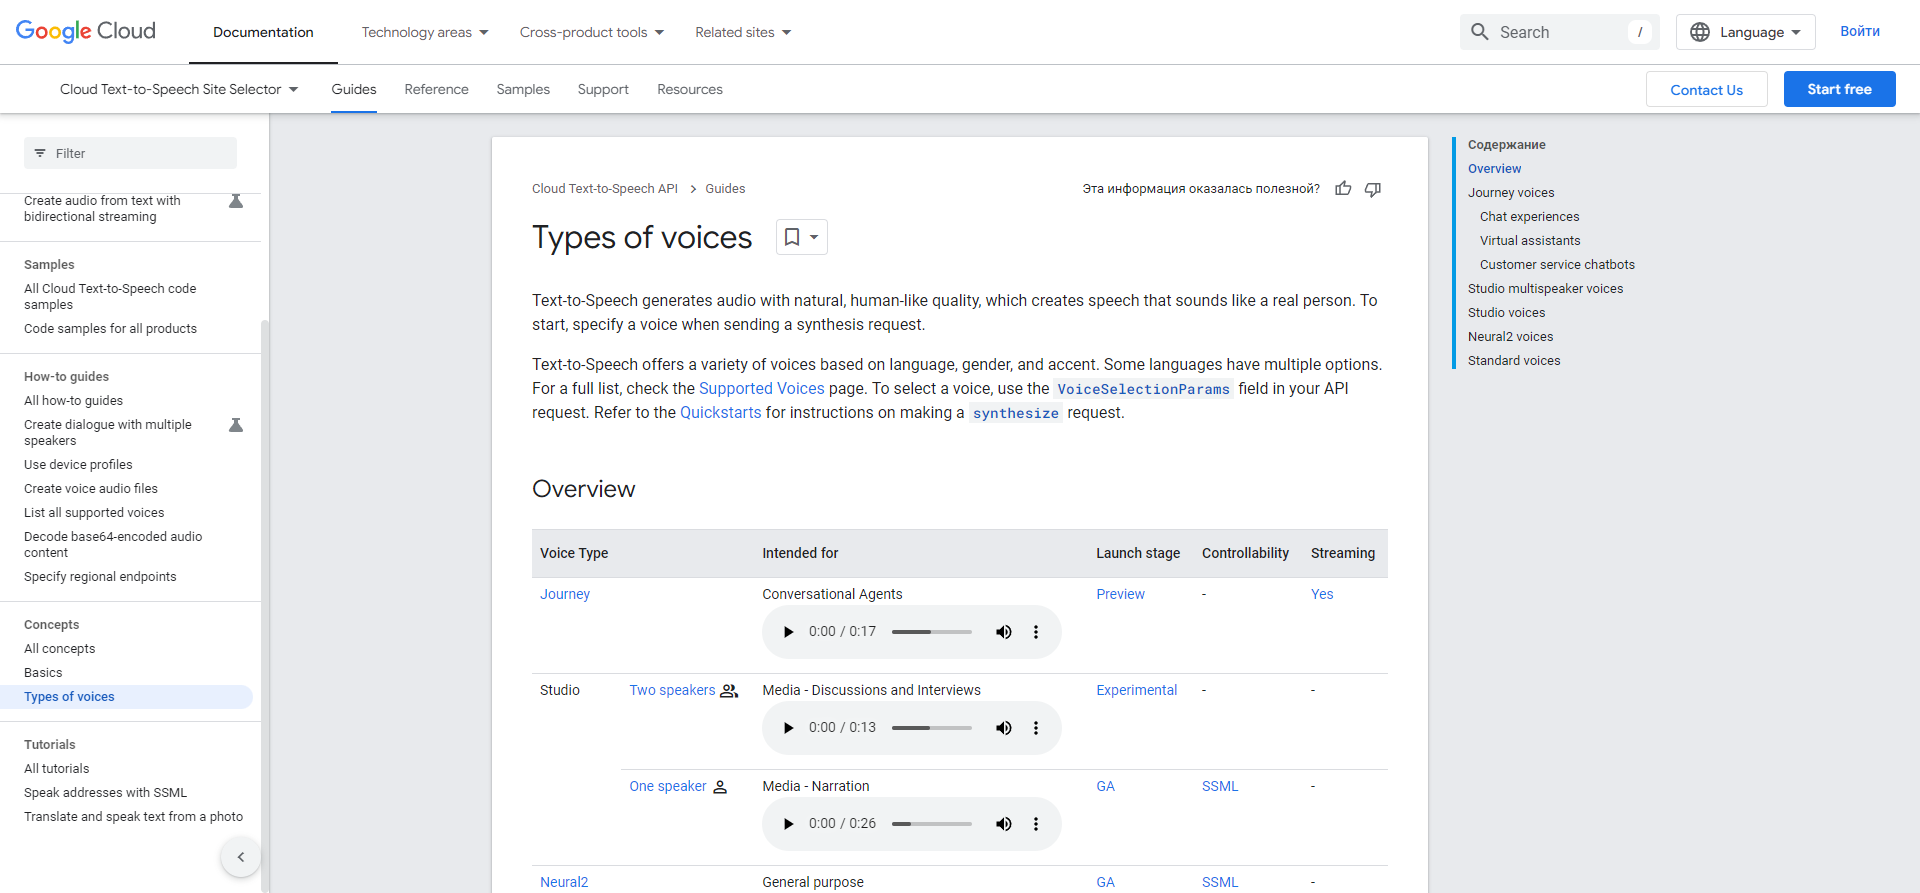Open Basics under Concepts
The height and width of the screenshot is (893, 1920).
[43, 673]
